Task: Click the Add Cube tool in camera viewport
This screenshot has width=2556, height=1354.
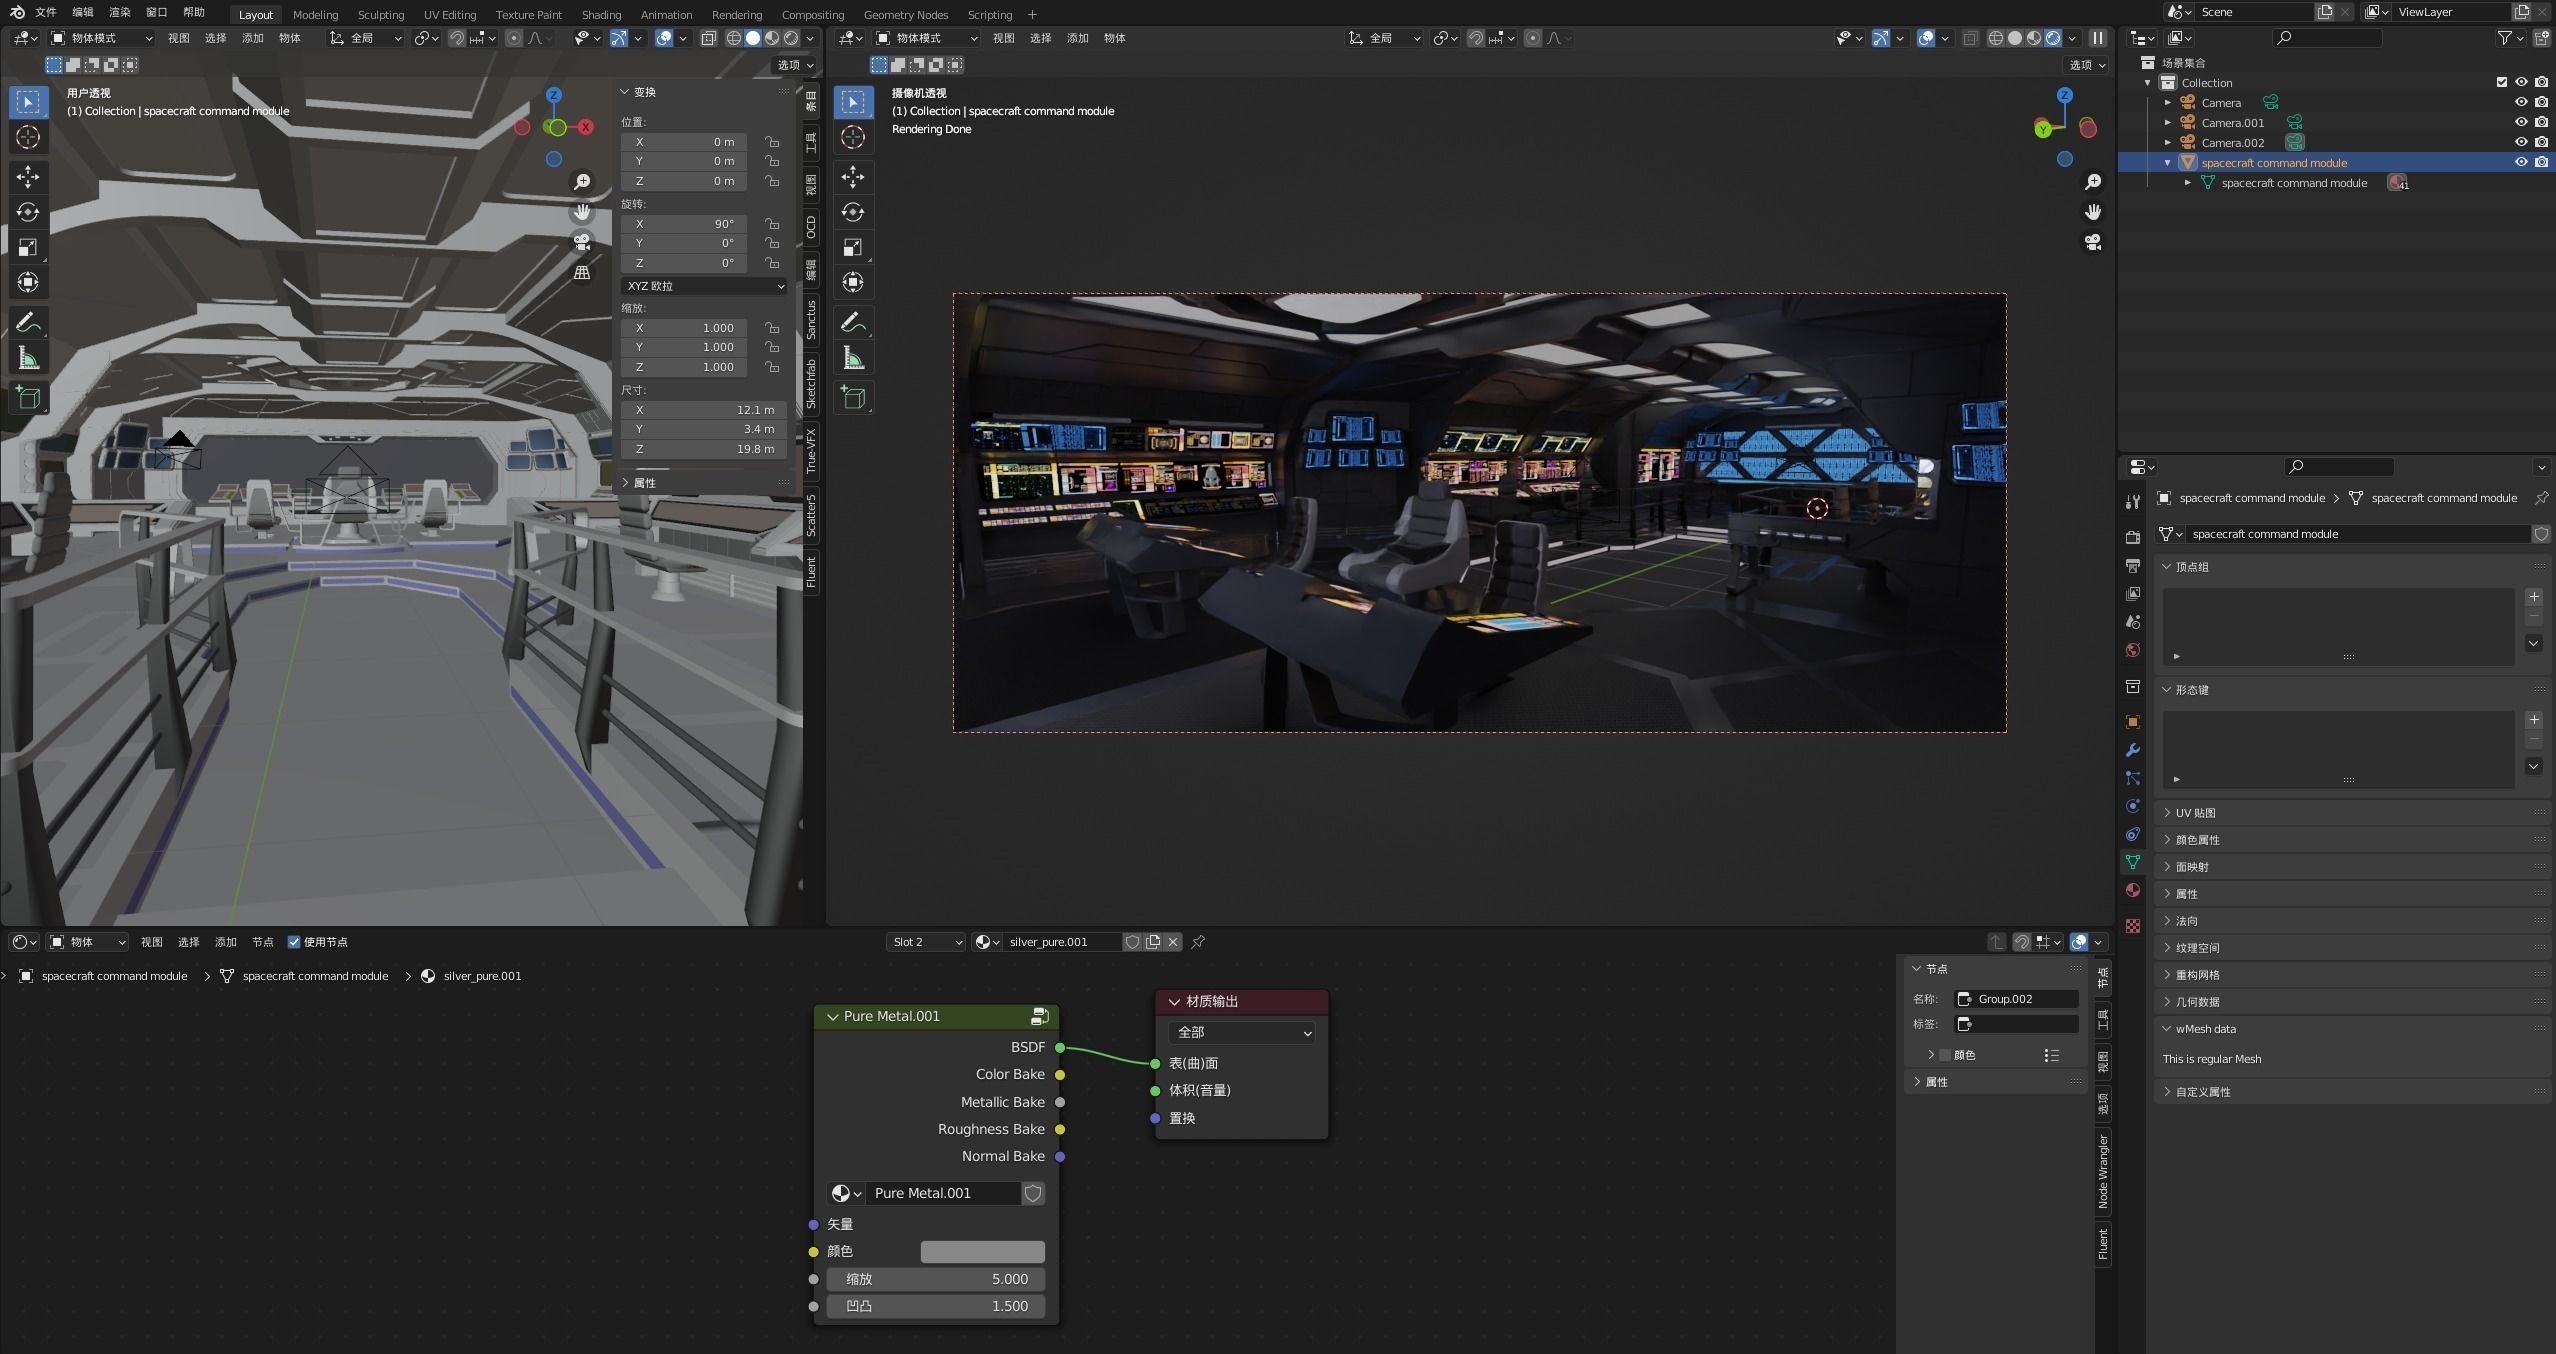Action: coord(853,397)
